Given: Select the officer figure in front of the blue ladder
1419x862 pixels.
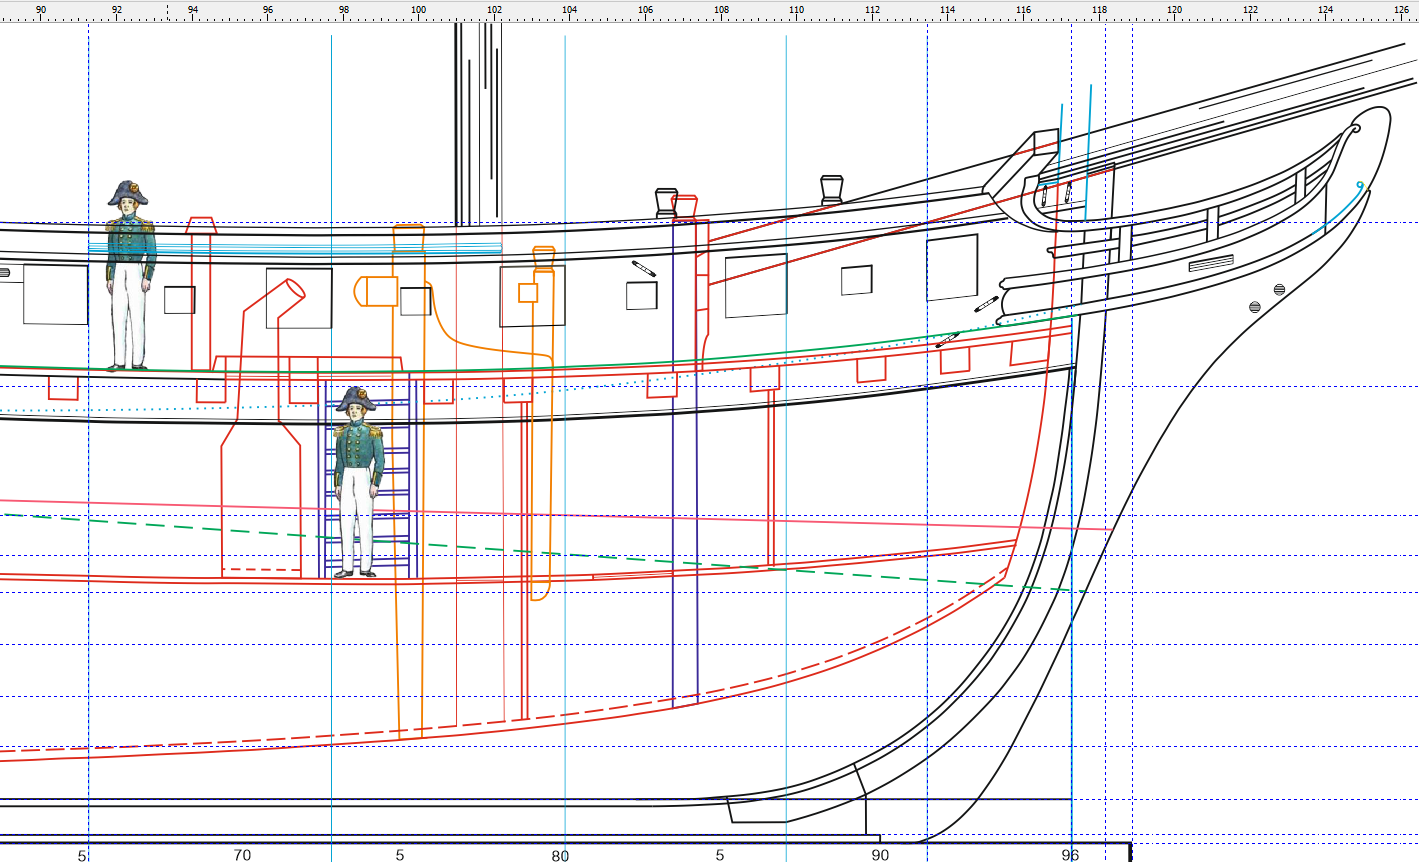Looking at the screenshot, I should [357, 482].
